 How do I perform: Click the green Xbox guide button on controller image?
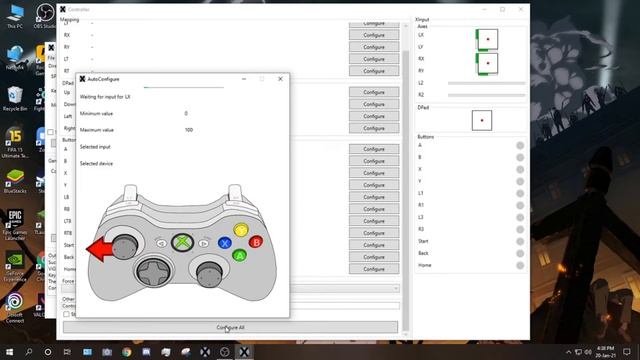tap(182, 242)
